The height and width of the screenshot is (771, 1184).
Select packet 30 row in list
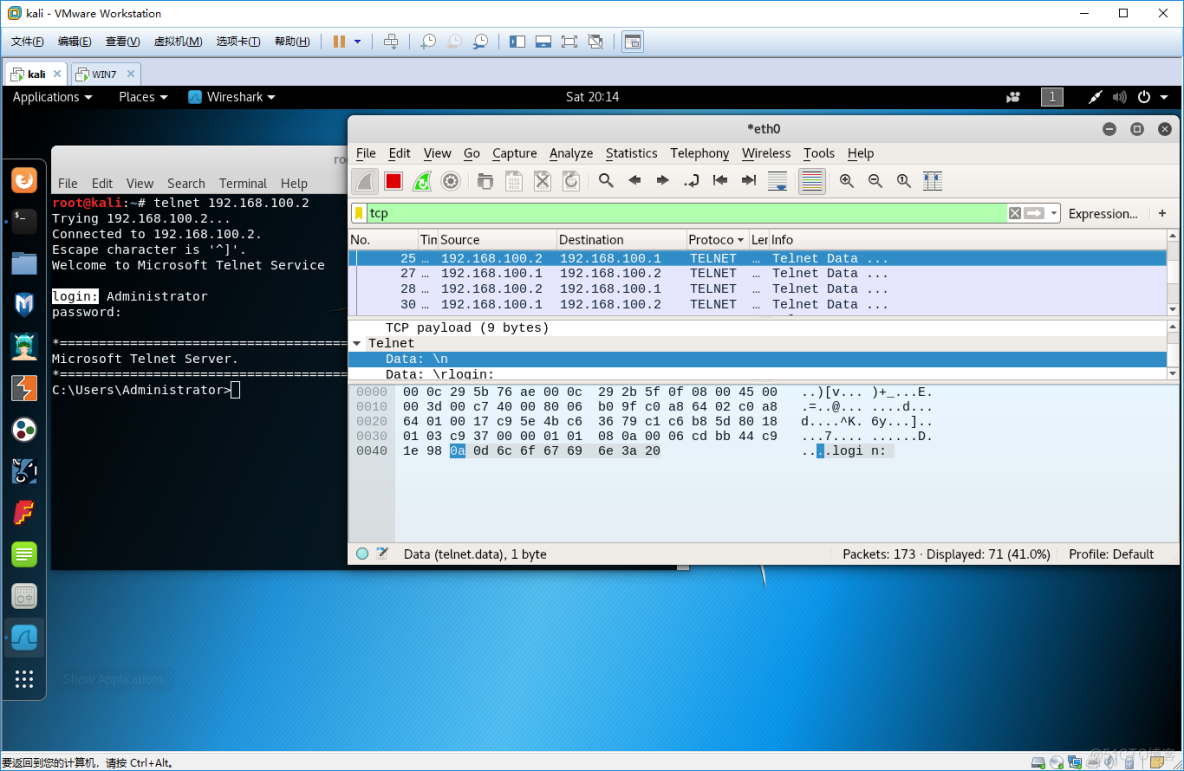pos(757,304)
